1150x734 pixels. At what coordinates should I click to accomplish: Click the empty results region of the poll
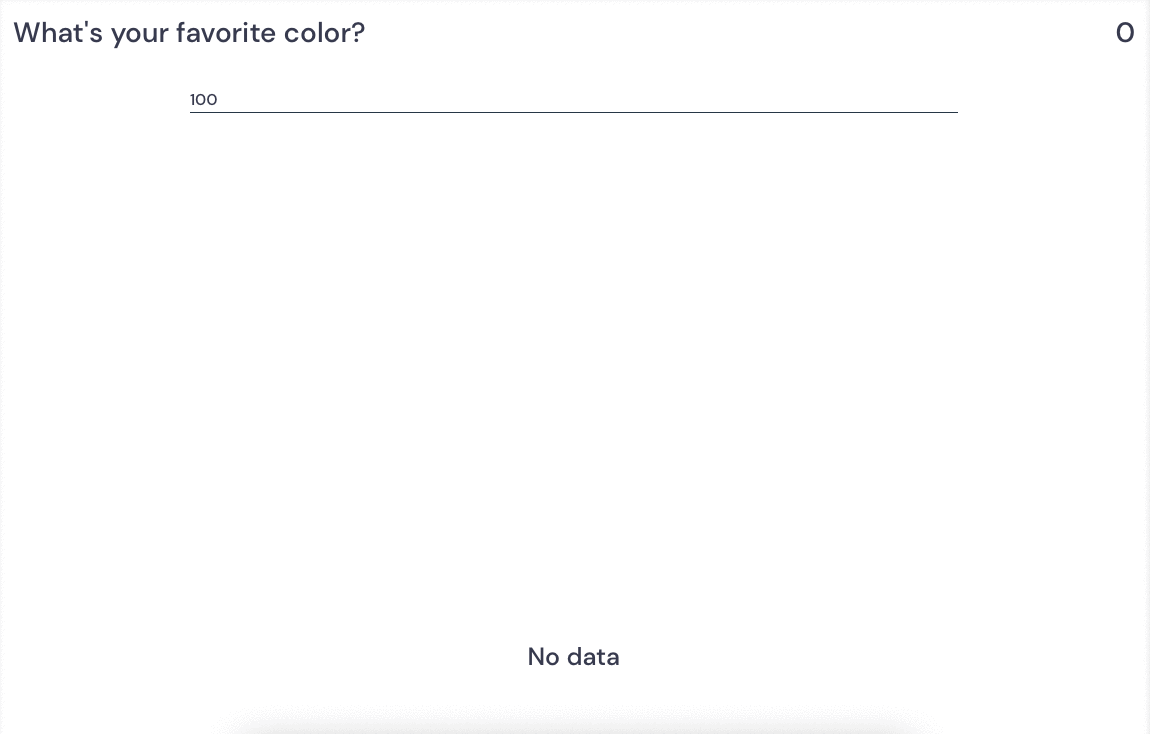(573, 400)
